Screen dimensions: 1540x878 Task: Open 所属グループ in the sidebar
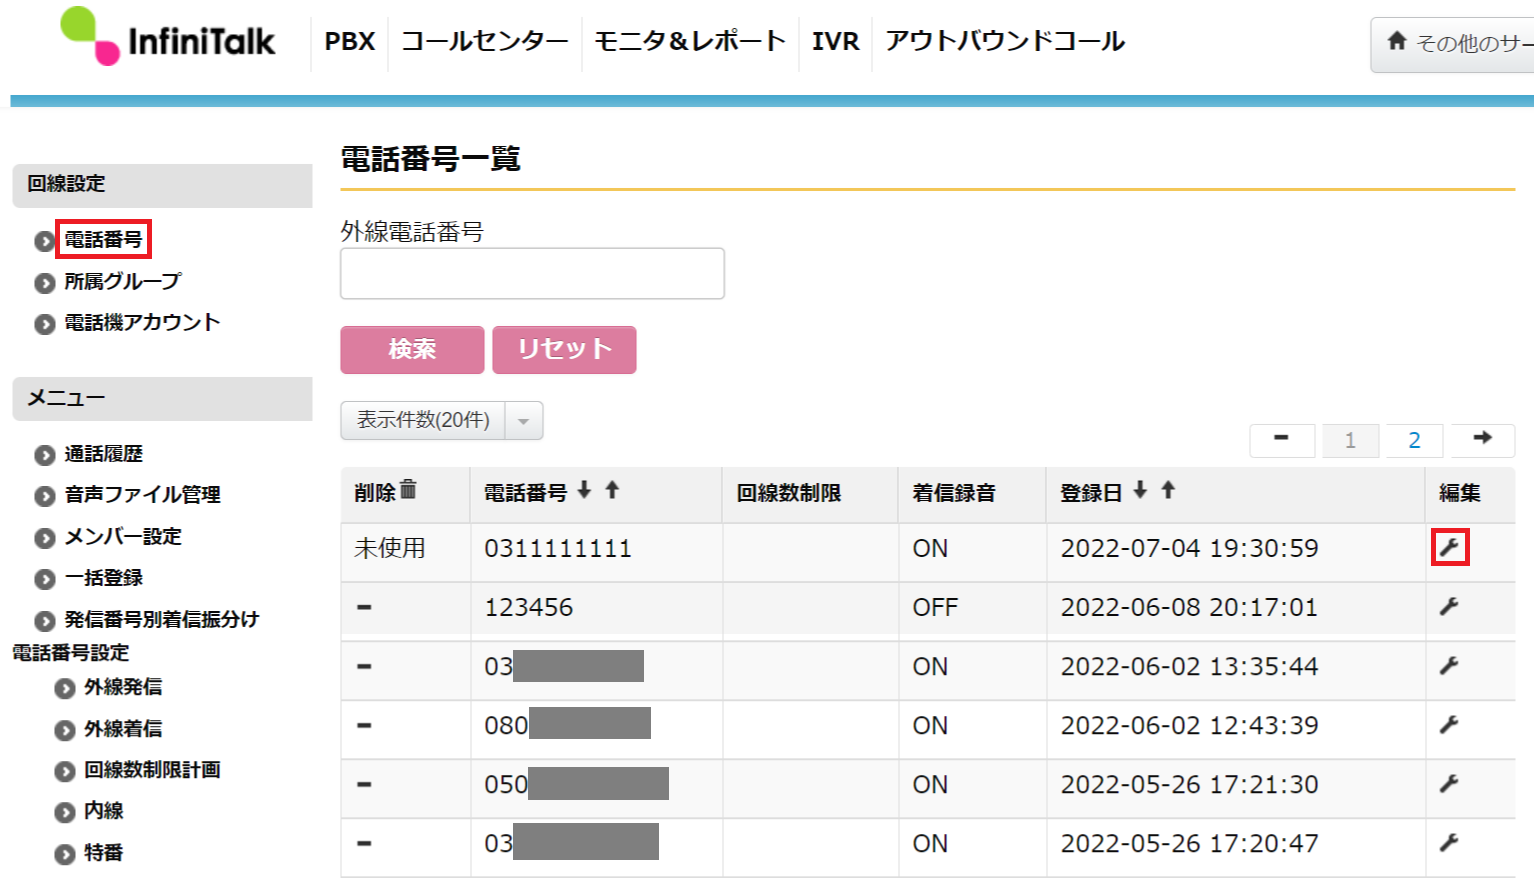pos(123,281)
